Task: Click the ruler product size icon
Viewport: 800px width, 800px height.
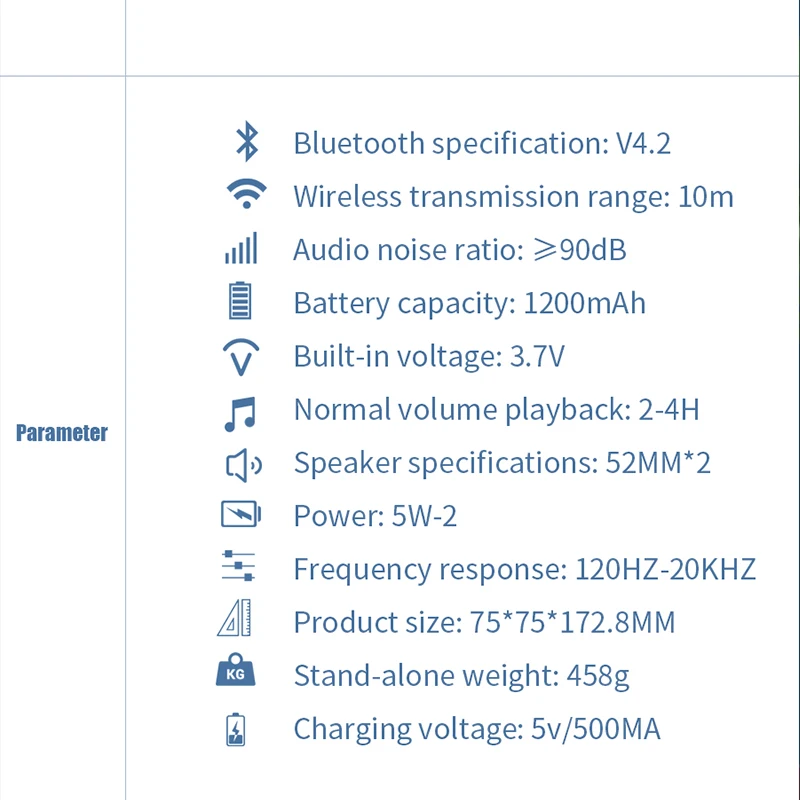Action: [235, 621]
